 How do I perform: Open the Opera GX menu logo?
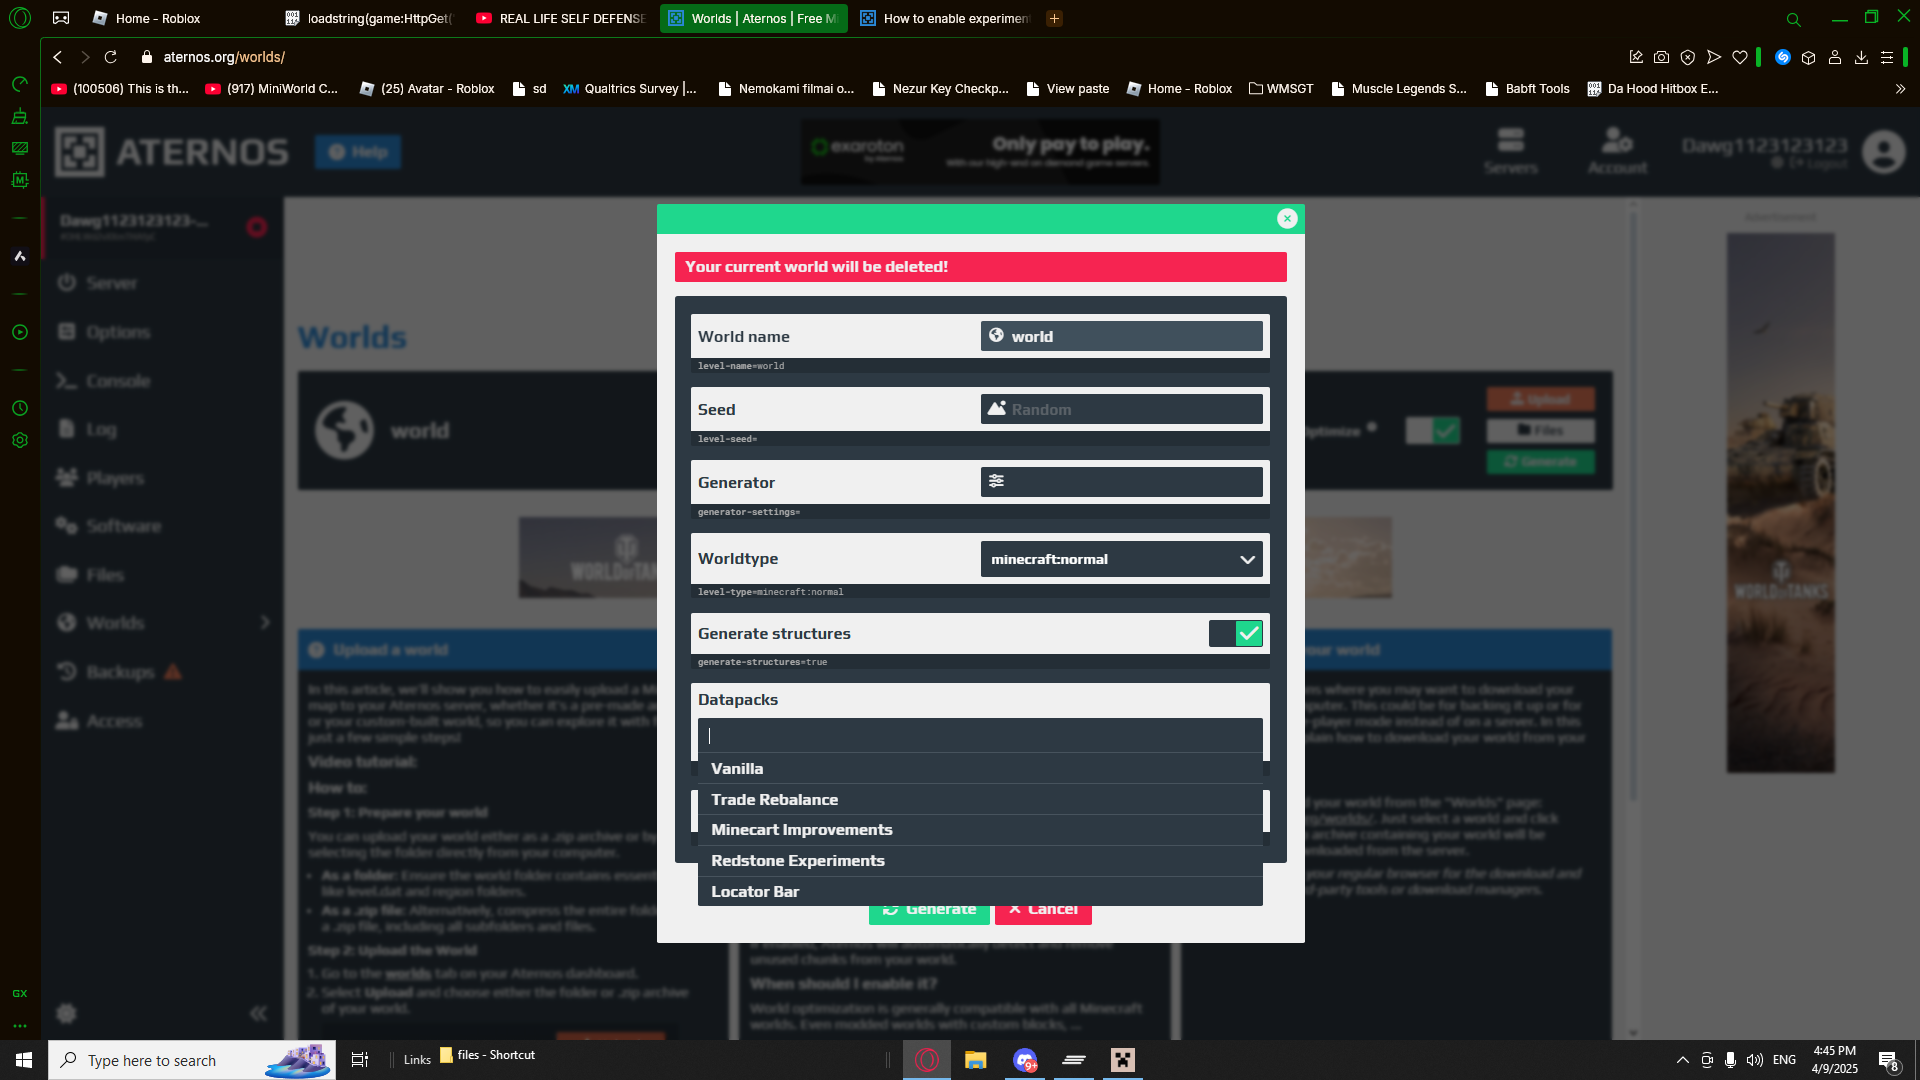20,18
